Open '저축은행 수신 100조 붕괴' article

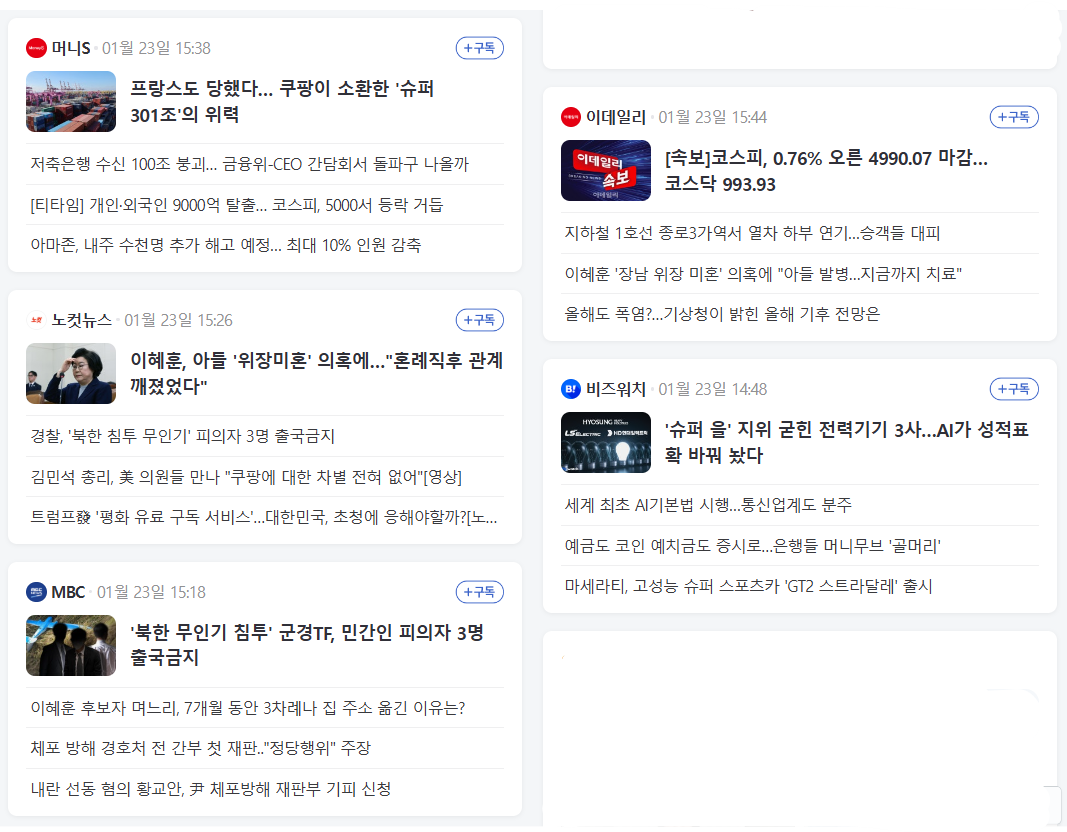[x=250, y=164]
